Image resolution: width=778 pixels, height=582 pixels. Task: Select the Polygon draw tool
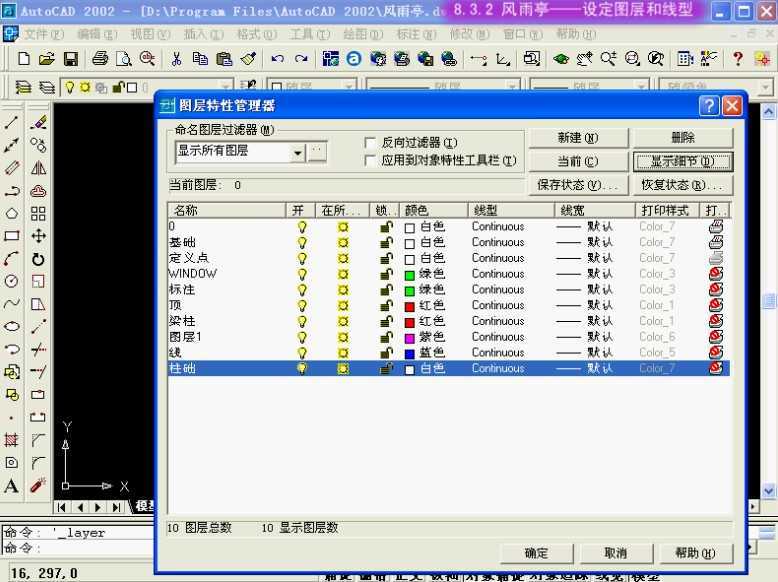point(12,214)
